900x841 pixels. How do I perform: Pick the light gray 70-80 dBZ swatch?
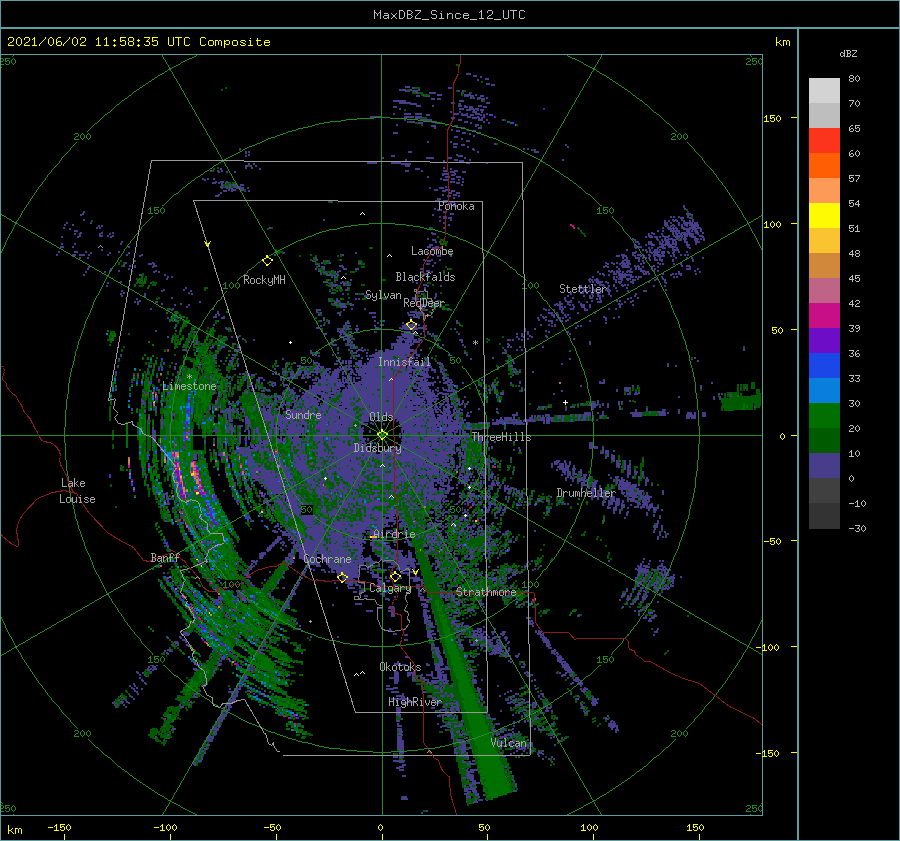coord(824,91)
